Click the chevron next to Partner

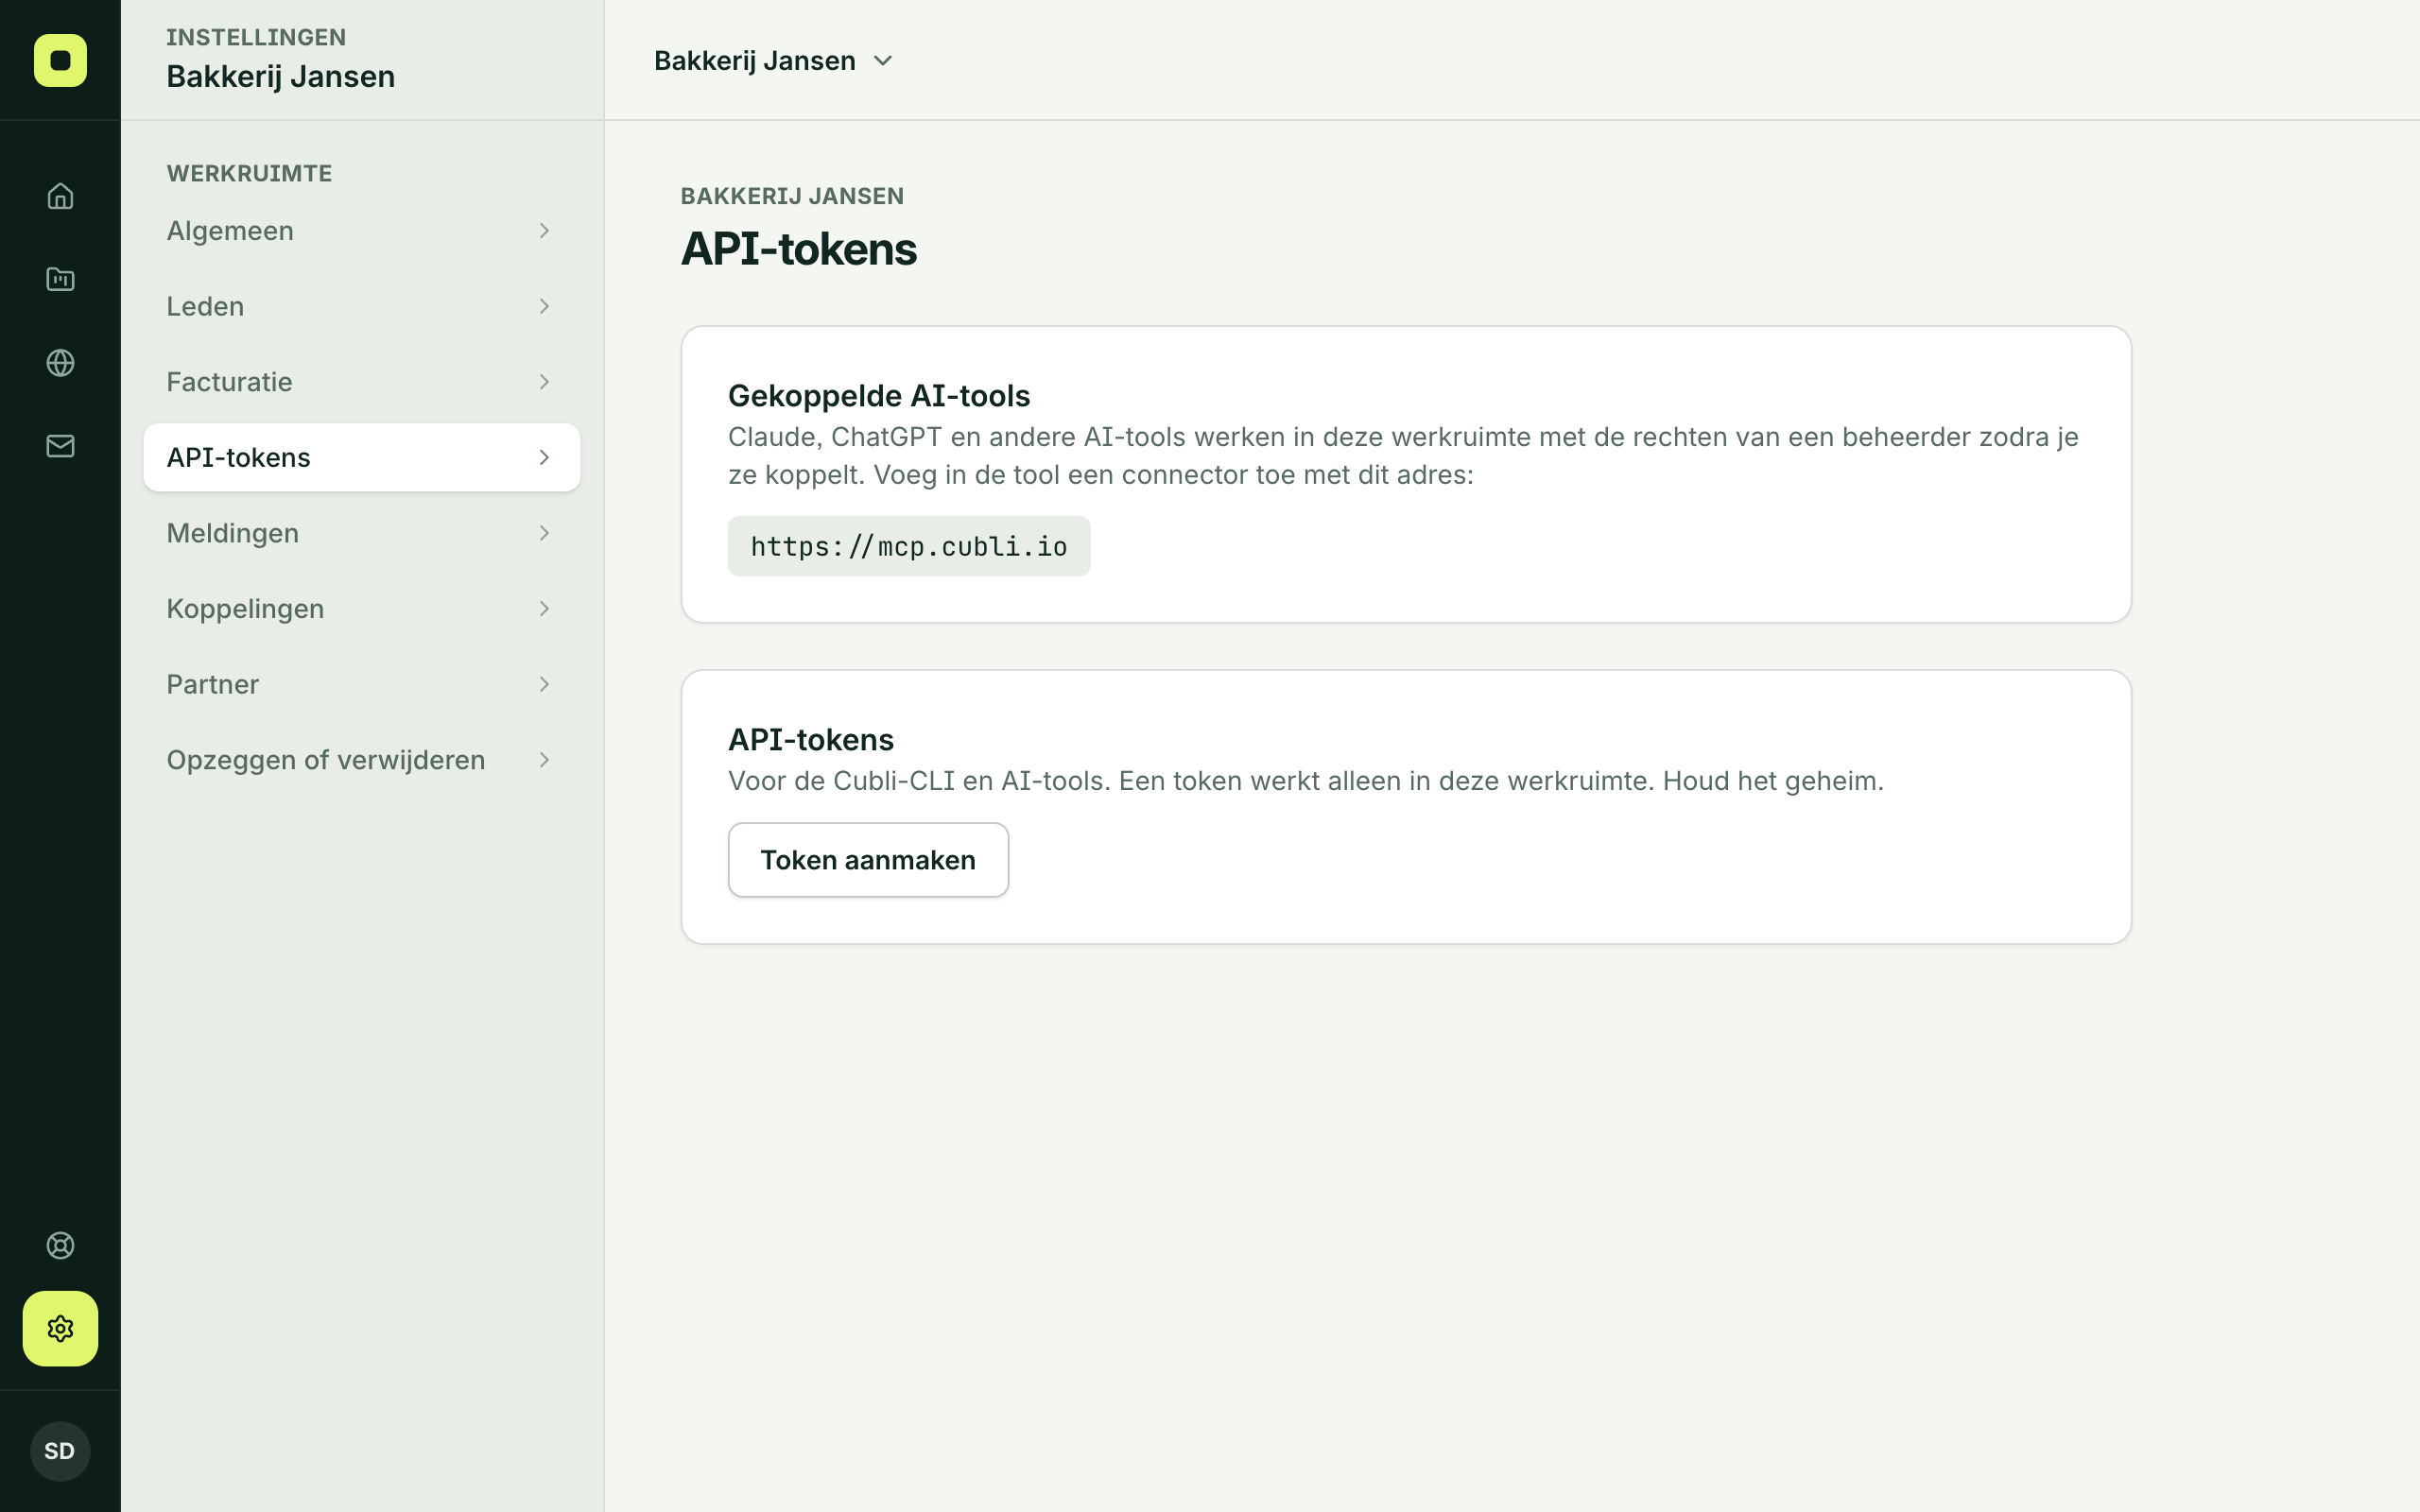coord(544,684)
